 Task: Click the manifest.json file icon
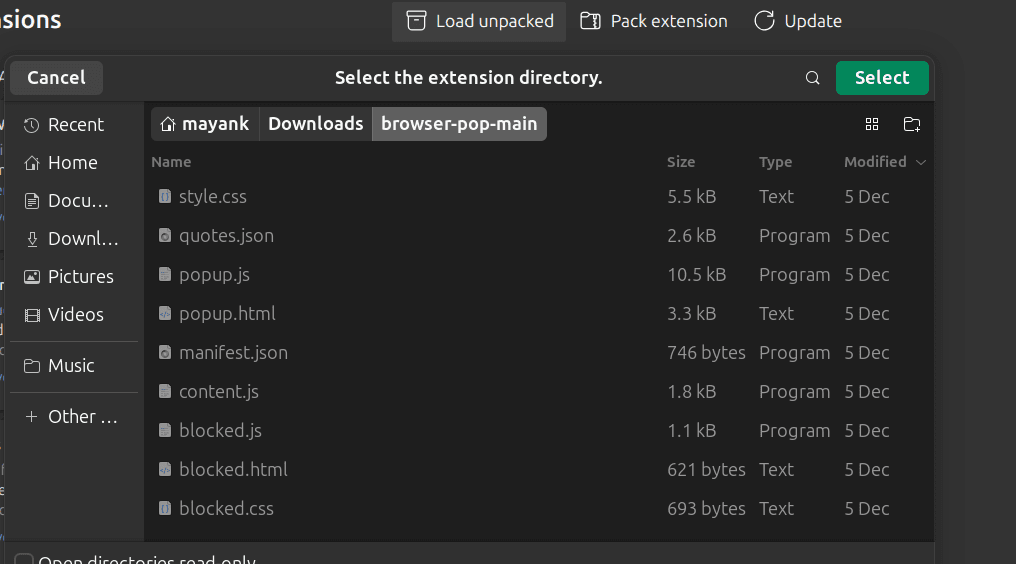coord(165,353)
